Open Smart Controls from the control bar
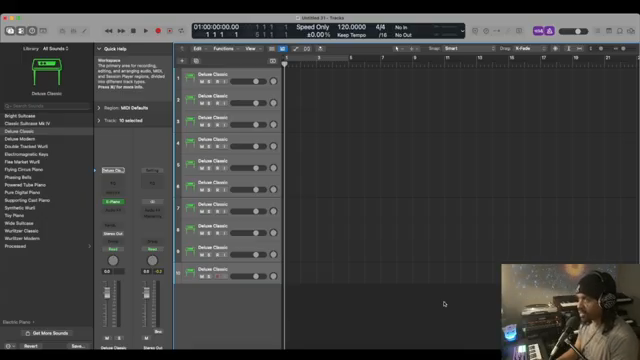Viewport: 640px width, 360px height. [62, 31]
